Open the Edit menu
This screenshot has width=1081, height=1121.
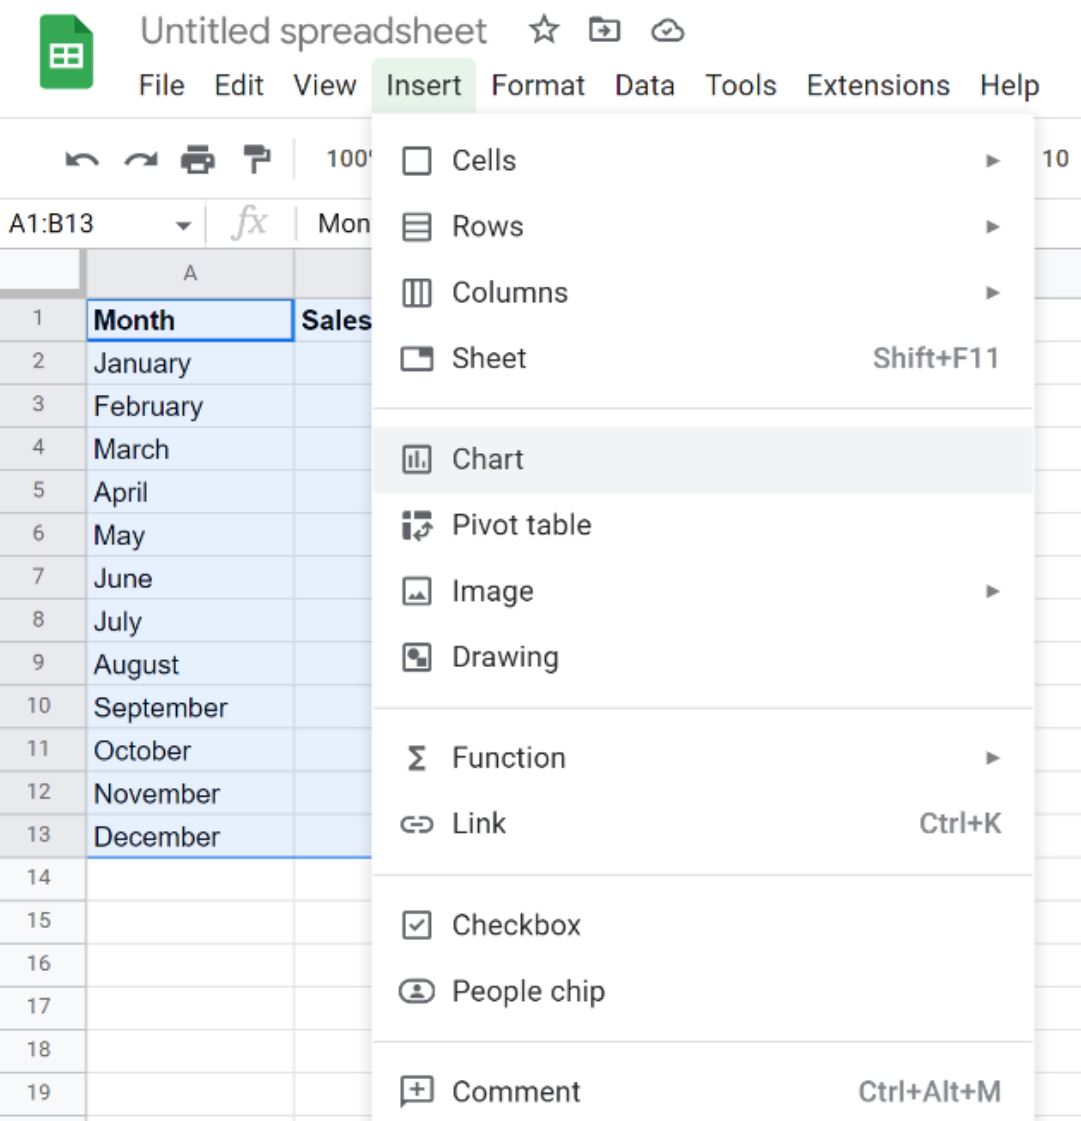point(239,86)
